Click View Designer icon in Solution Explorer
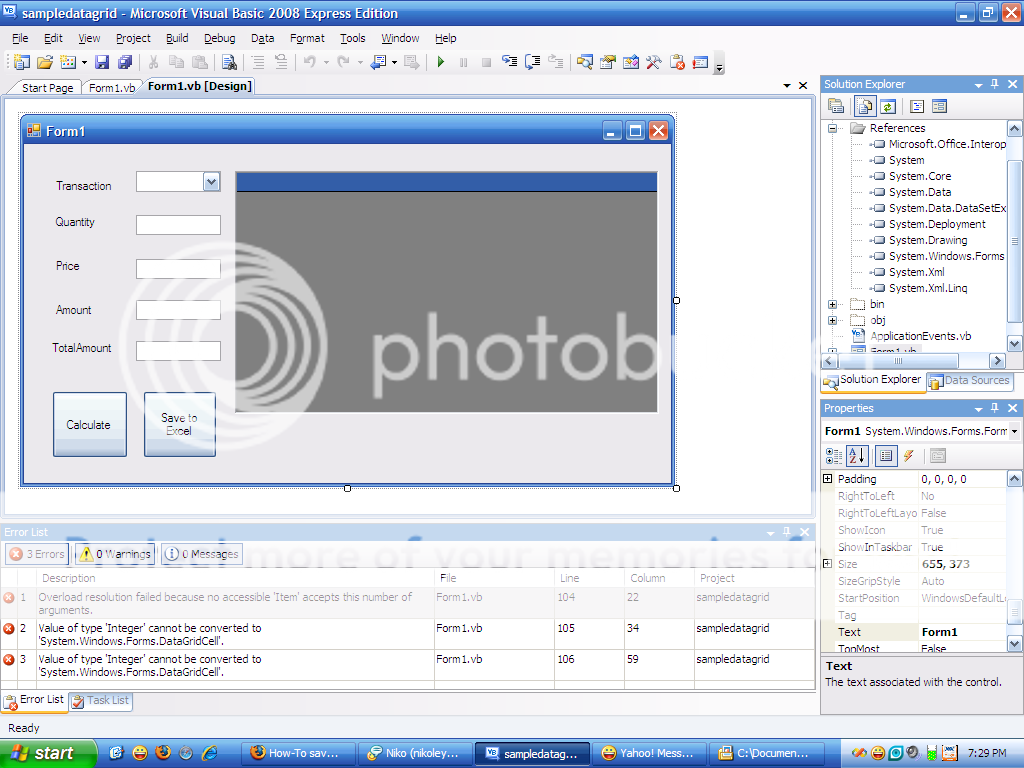 click(x=939, y=106)
